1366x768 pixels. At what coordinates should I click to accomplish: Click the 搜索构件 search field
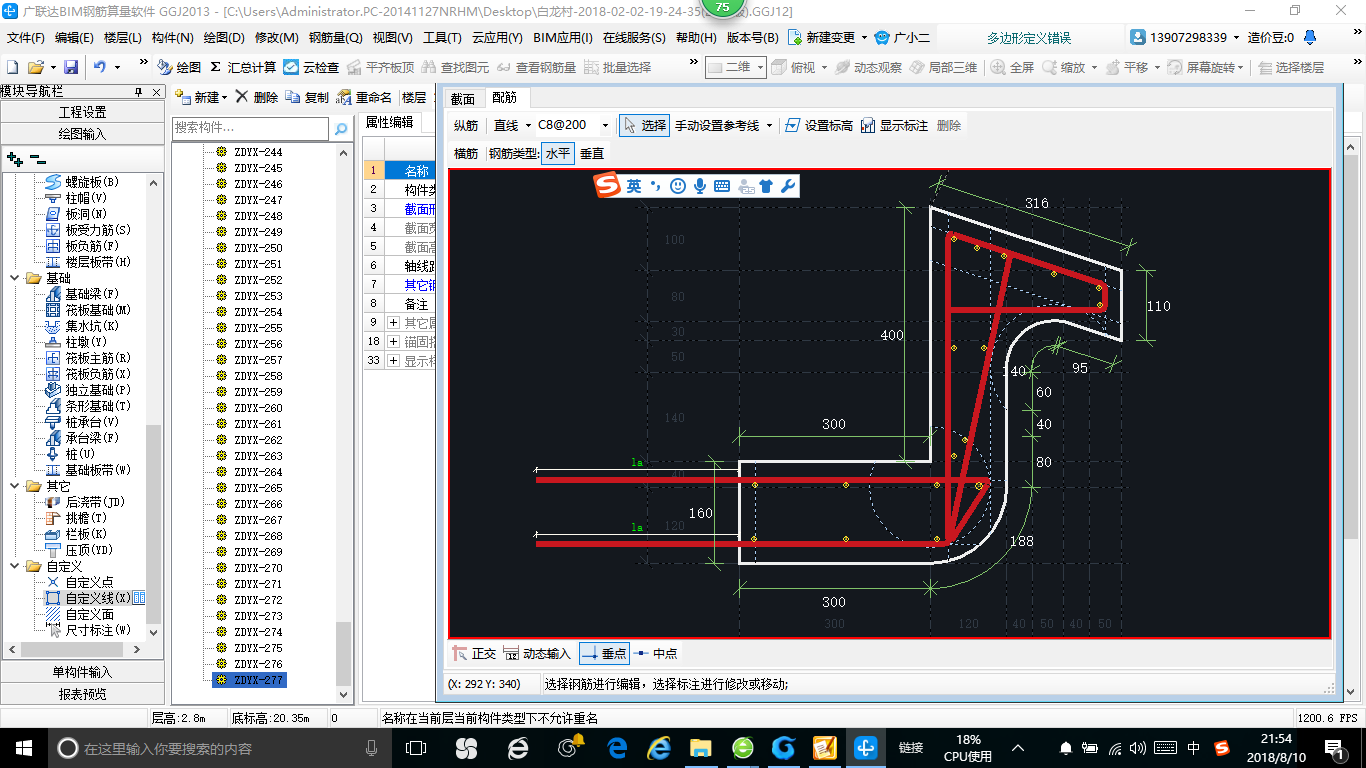pyautogui.click(x=250, y=128)
